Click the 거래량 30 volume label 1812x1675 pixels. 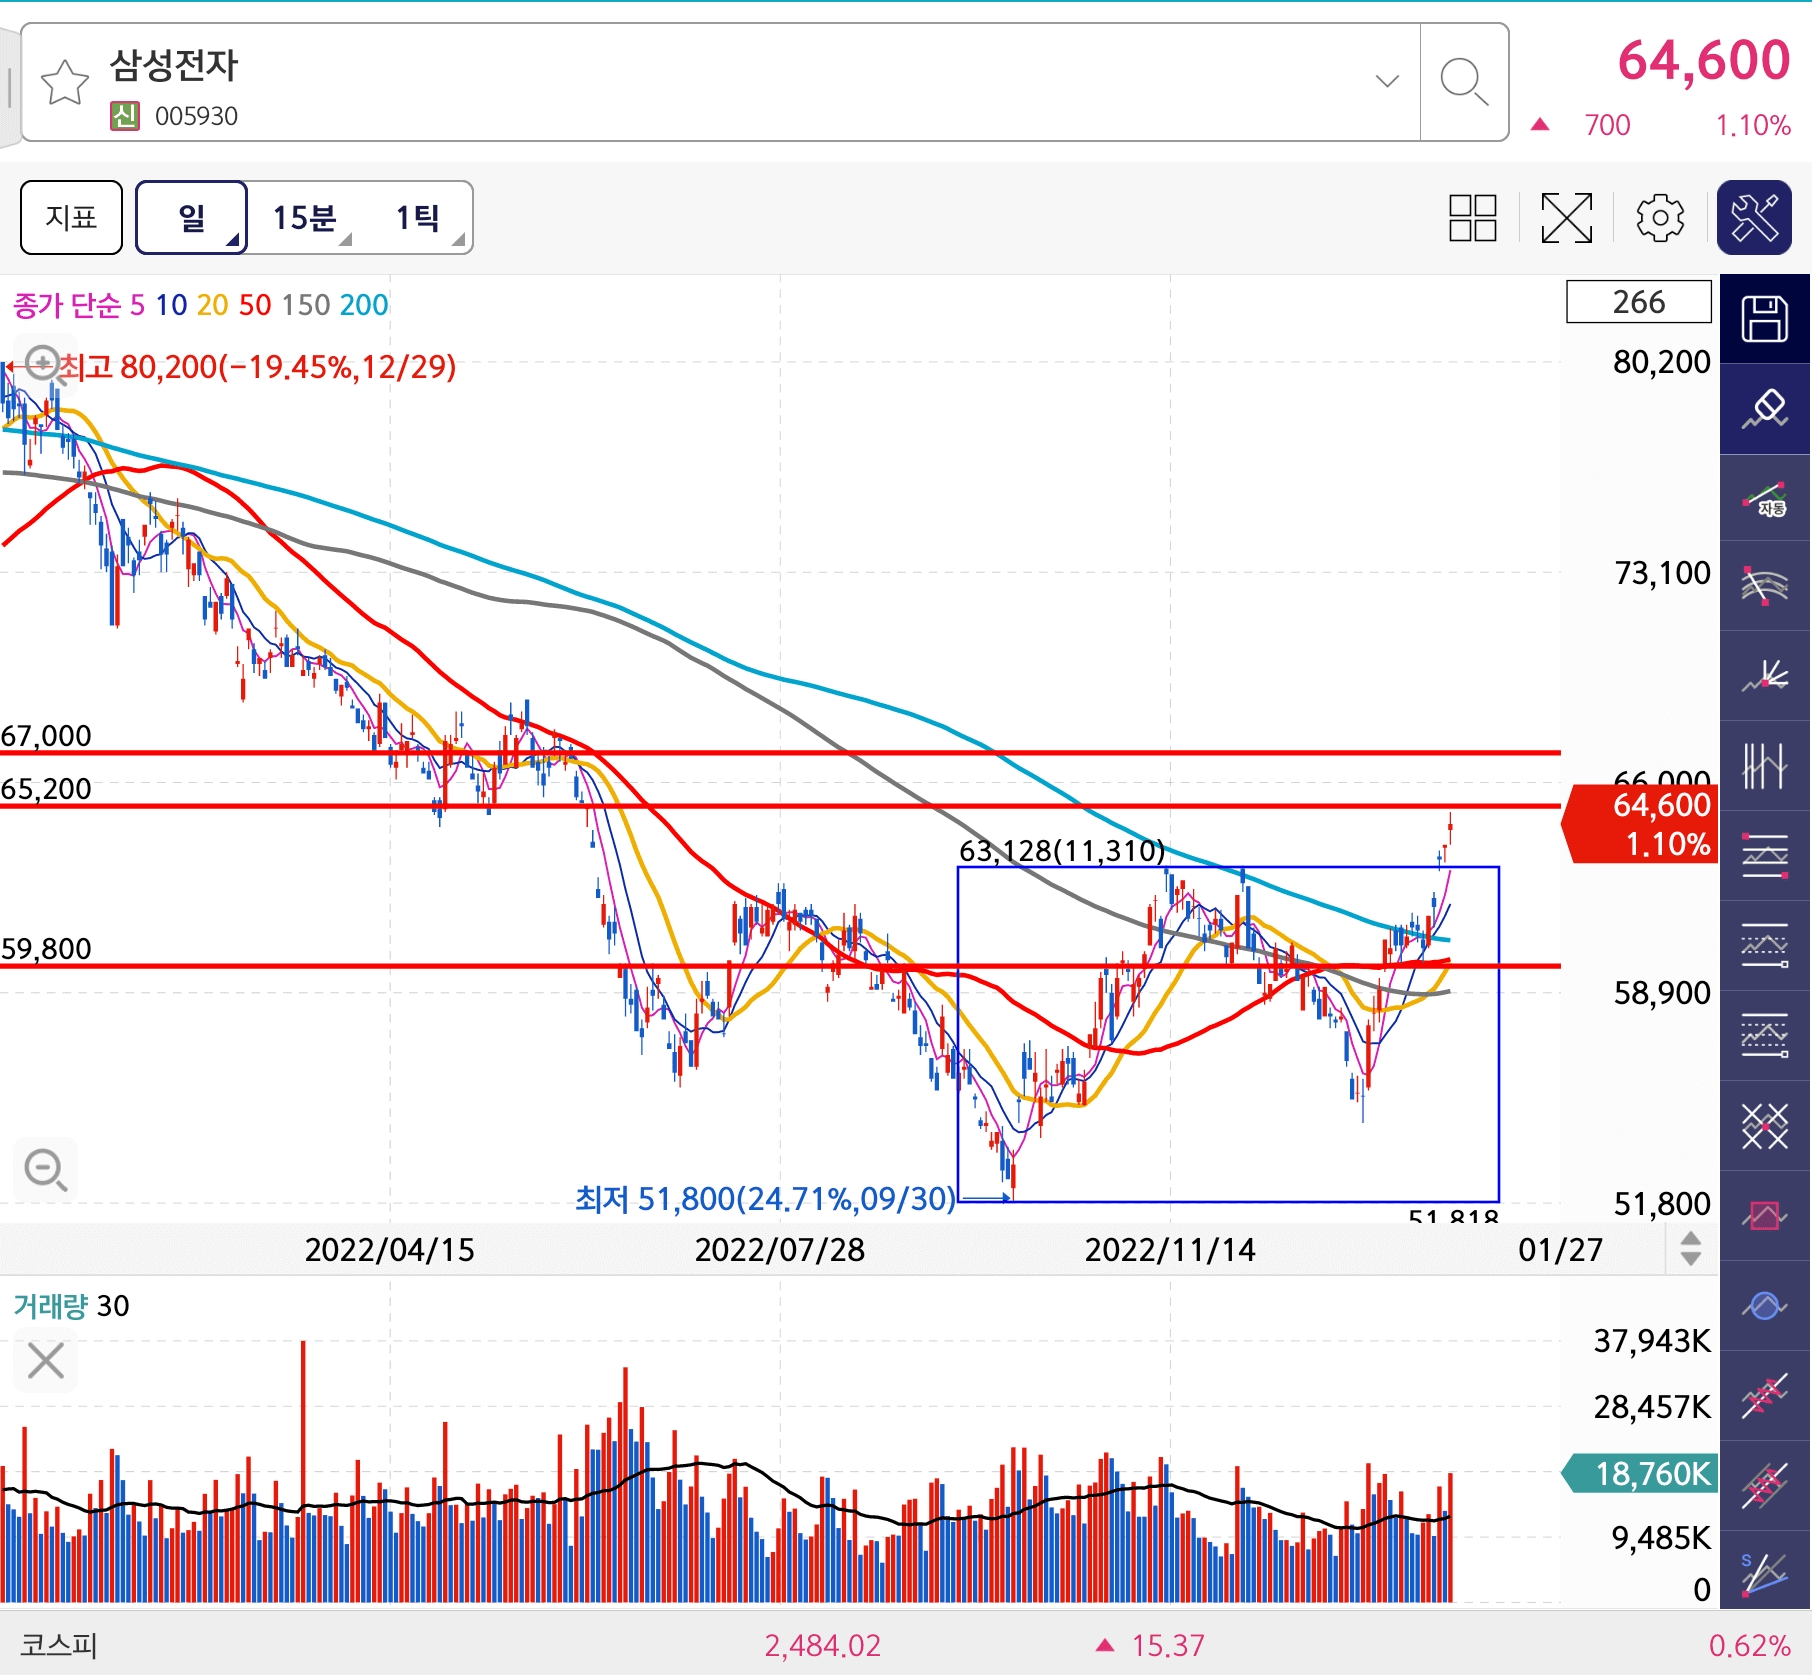point(71,1306)
